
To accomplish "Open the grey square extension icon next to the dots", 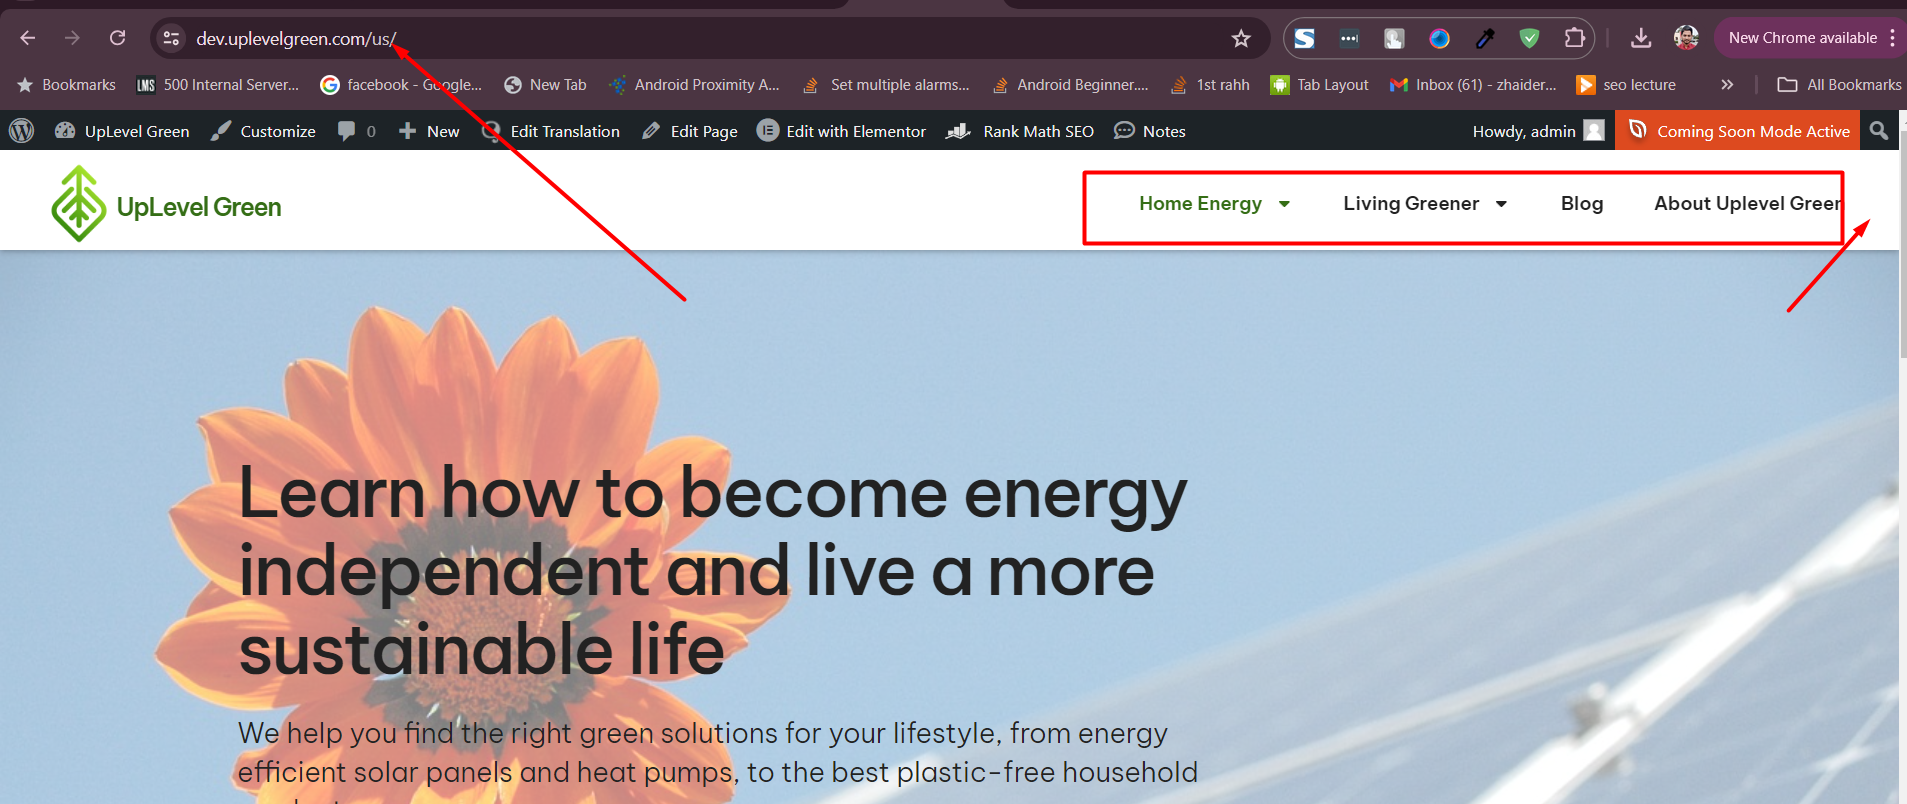I will [x=1394, y=38].
